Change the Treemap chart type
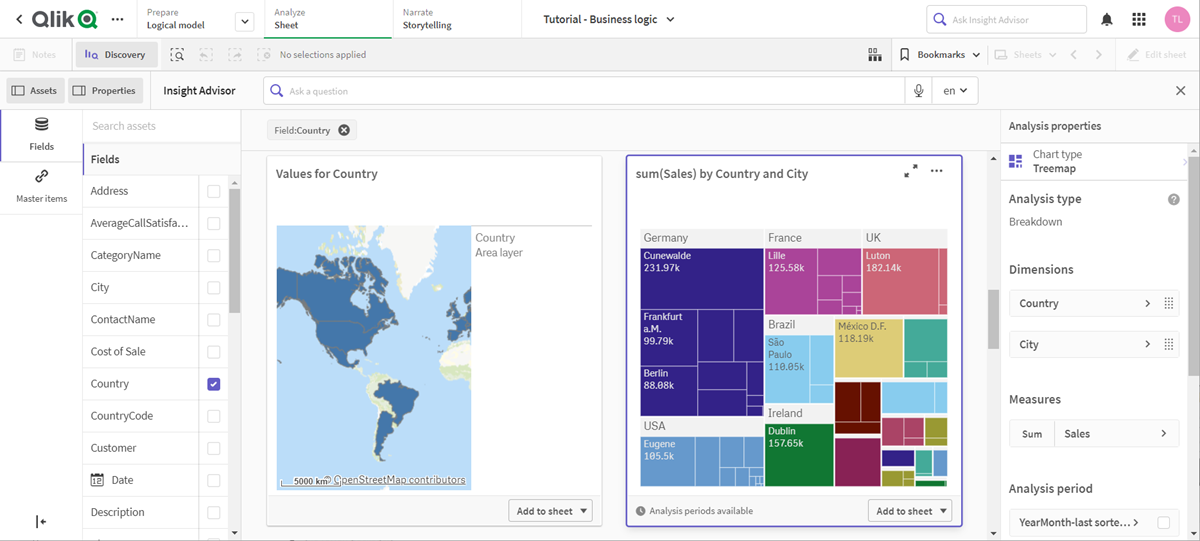The image size is (1200, 541). click(1096, 161)
